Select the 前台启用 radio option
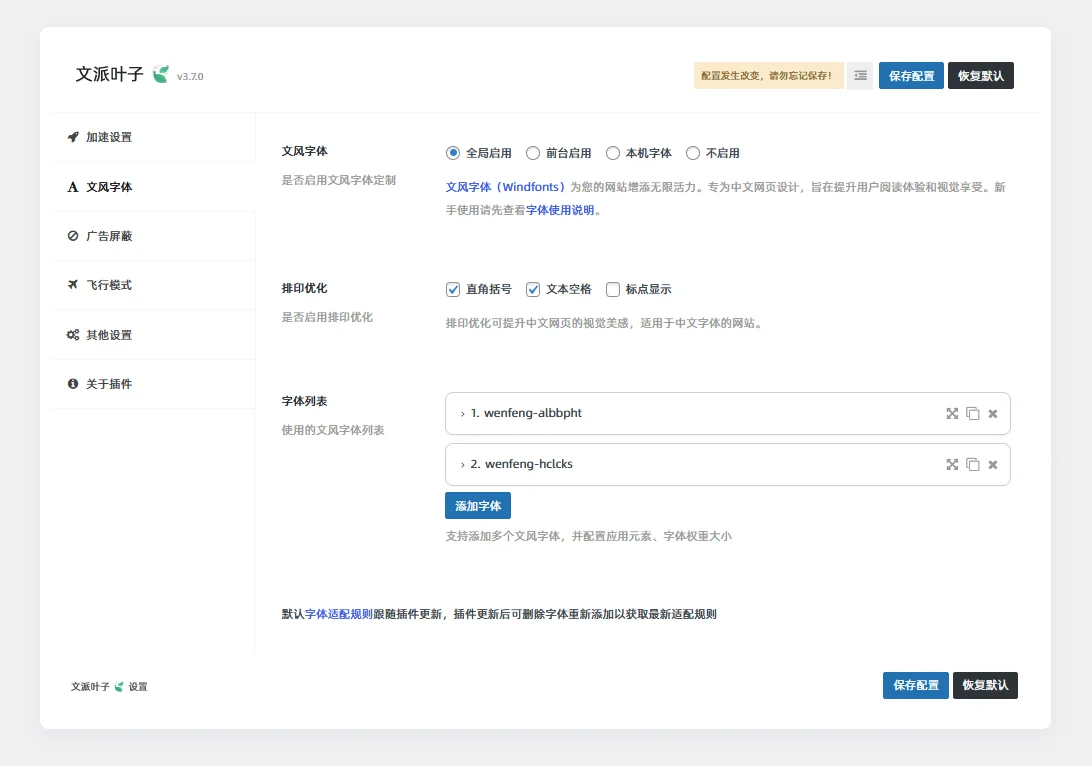The height and width of the screenshot is (766, 1092). point(533,154)
